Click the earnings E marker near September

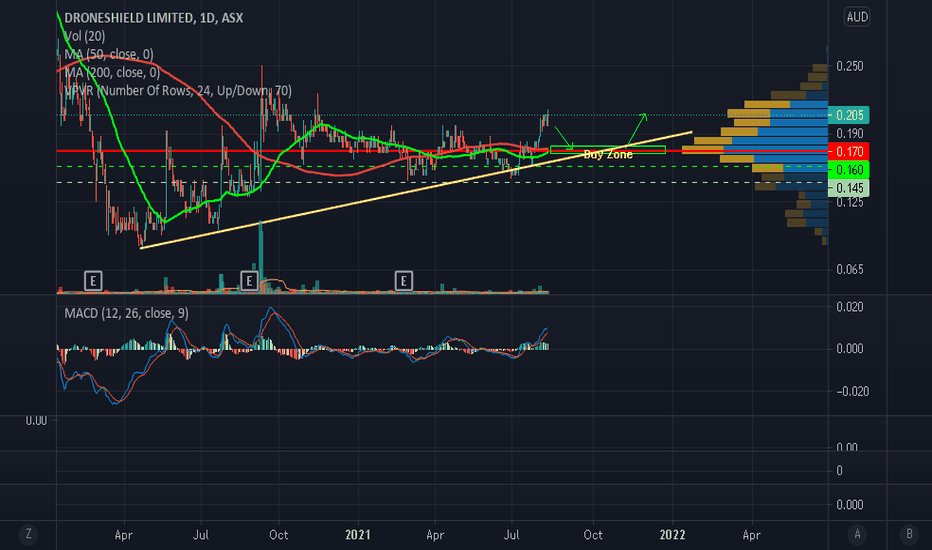tap(249, 281)
